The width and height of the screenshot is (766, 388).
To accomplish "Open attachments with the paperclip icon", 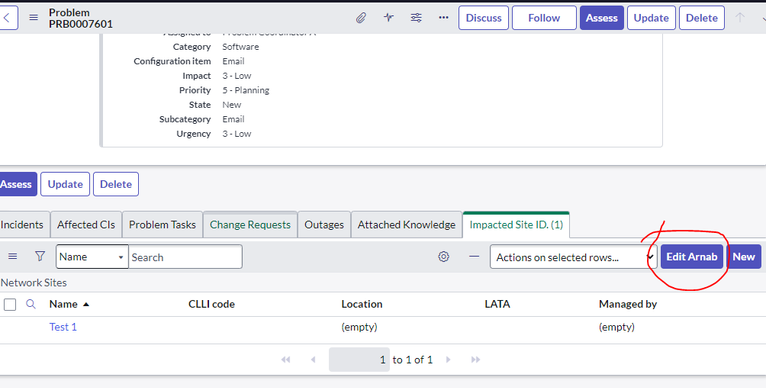I will tap(361, 18).
